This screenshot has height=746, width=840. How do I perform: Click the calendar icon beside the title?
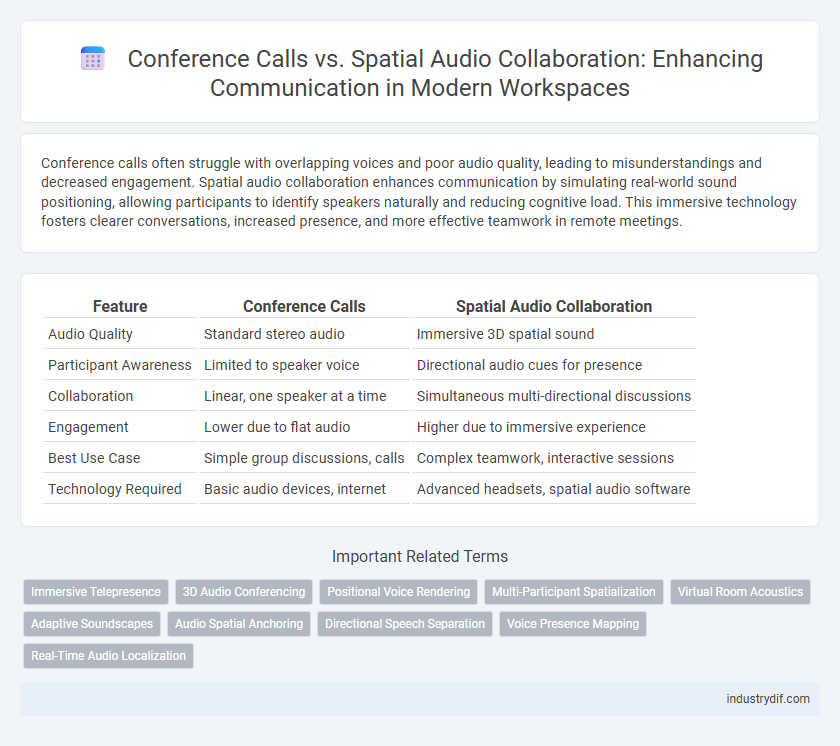93,60
